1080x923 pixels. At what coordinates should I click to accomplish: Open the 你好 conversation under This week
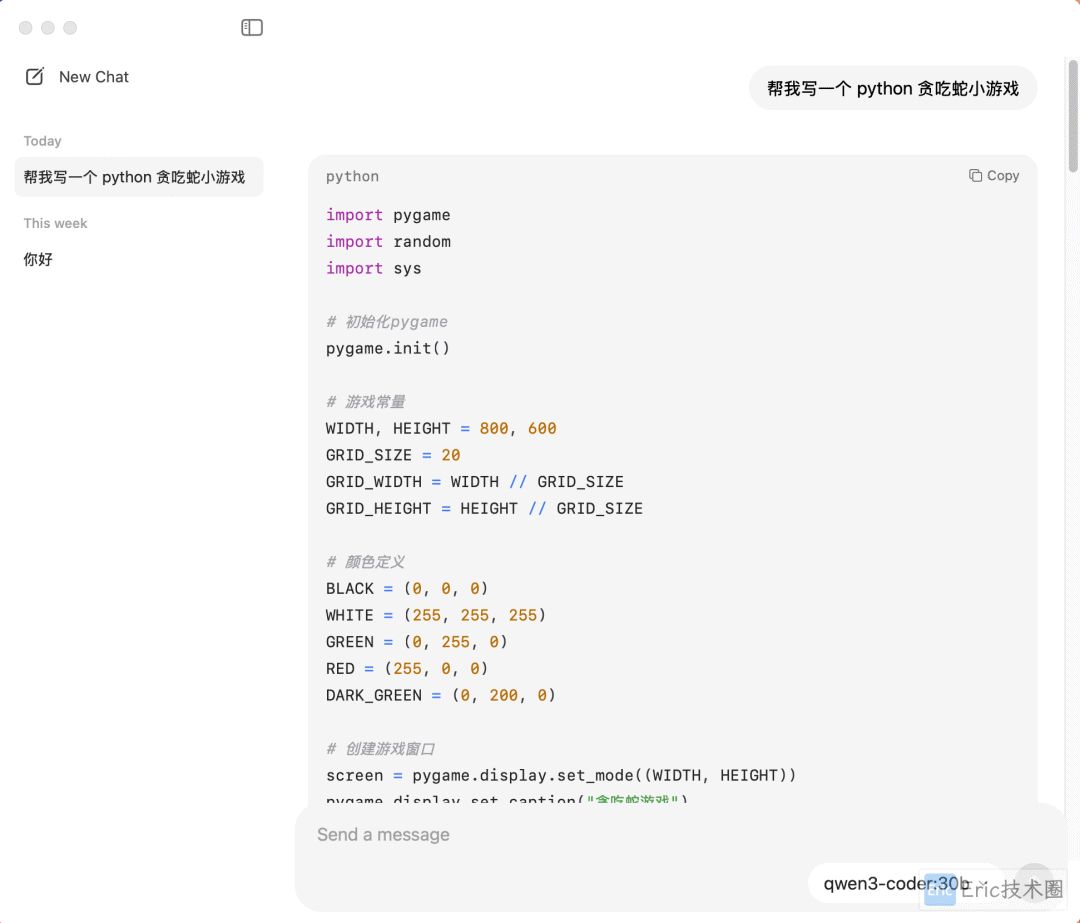38,259
